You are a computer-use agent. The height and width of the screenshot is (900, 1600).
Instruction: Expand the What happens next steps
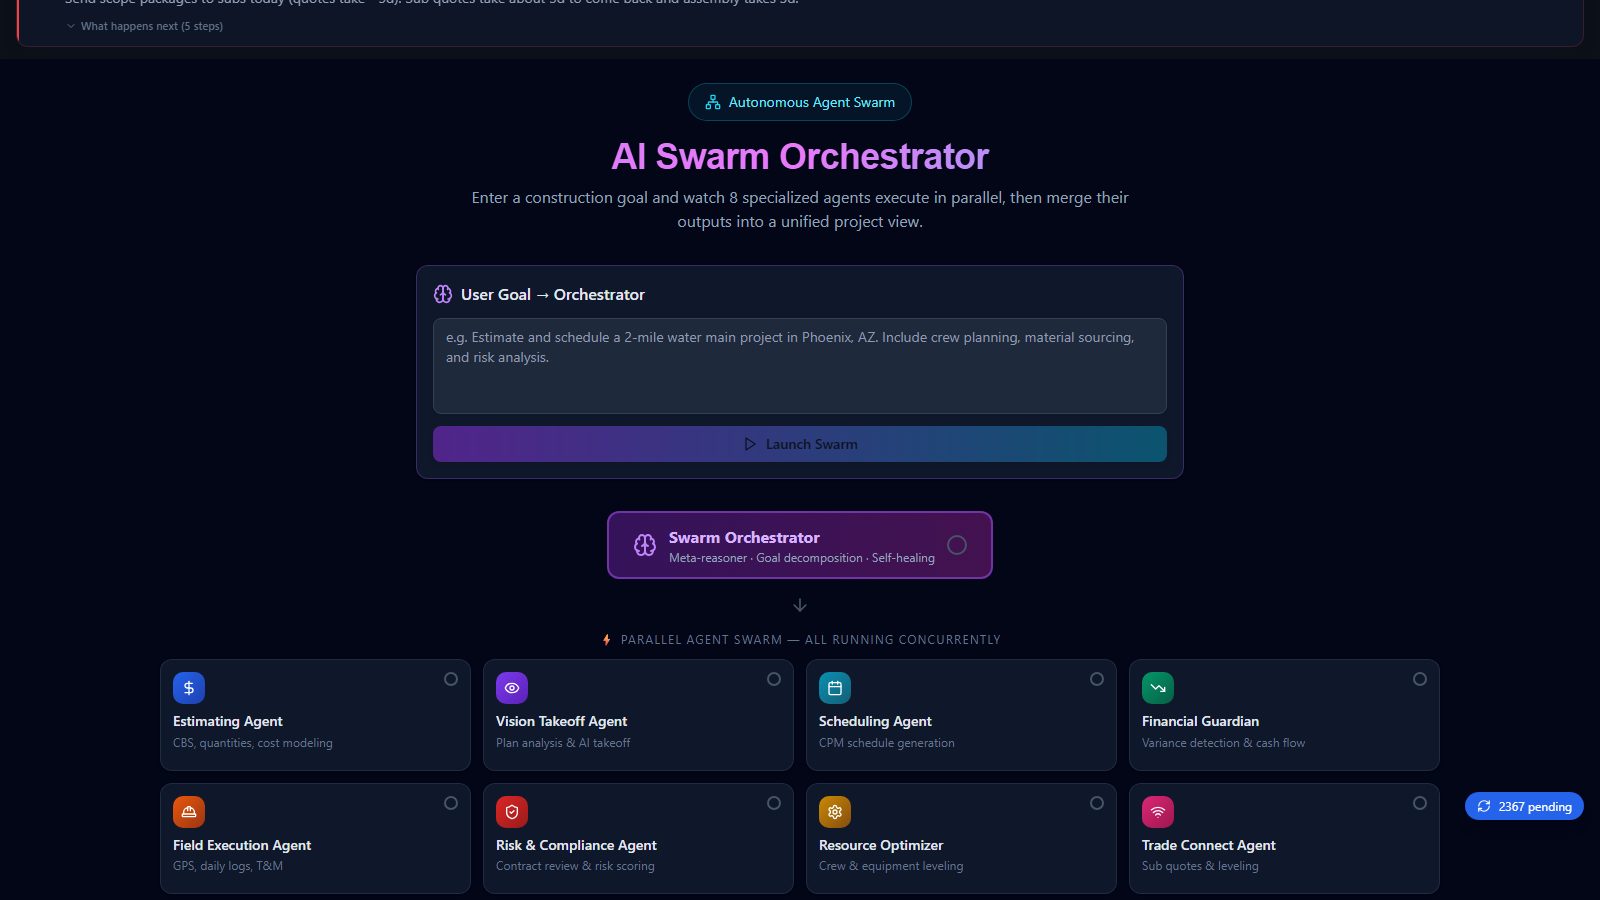pos(145,26)
